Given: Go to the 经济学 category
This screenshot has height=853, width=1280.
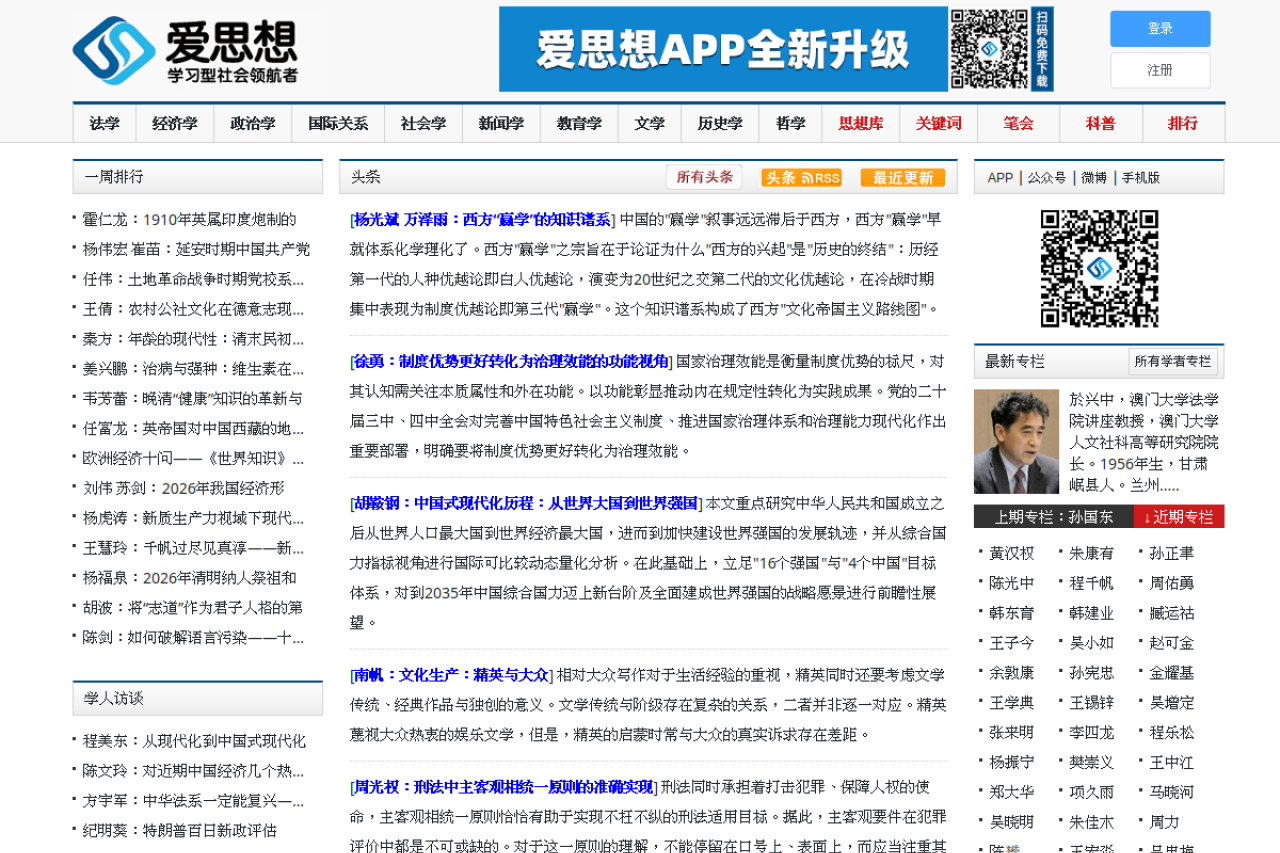Looking at the screenshot, I should [175, 124].
